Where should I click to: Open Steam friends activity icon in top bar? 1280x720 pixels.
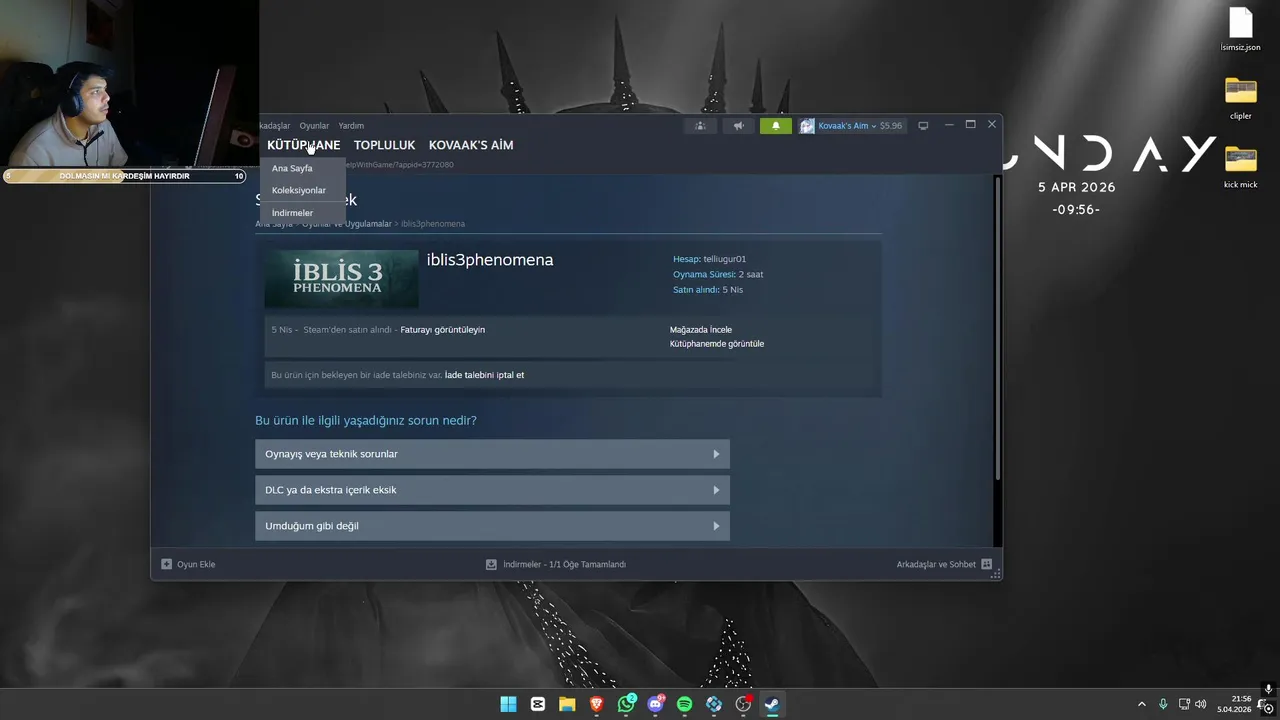(700, 126)
